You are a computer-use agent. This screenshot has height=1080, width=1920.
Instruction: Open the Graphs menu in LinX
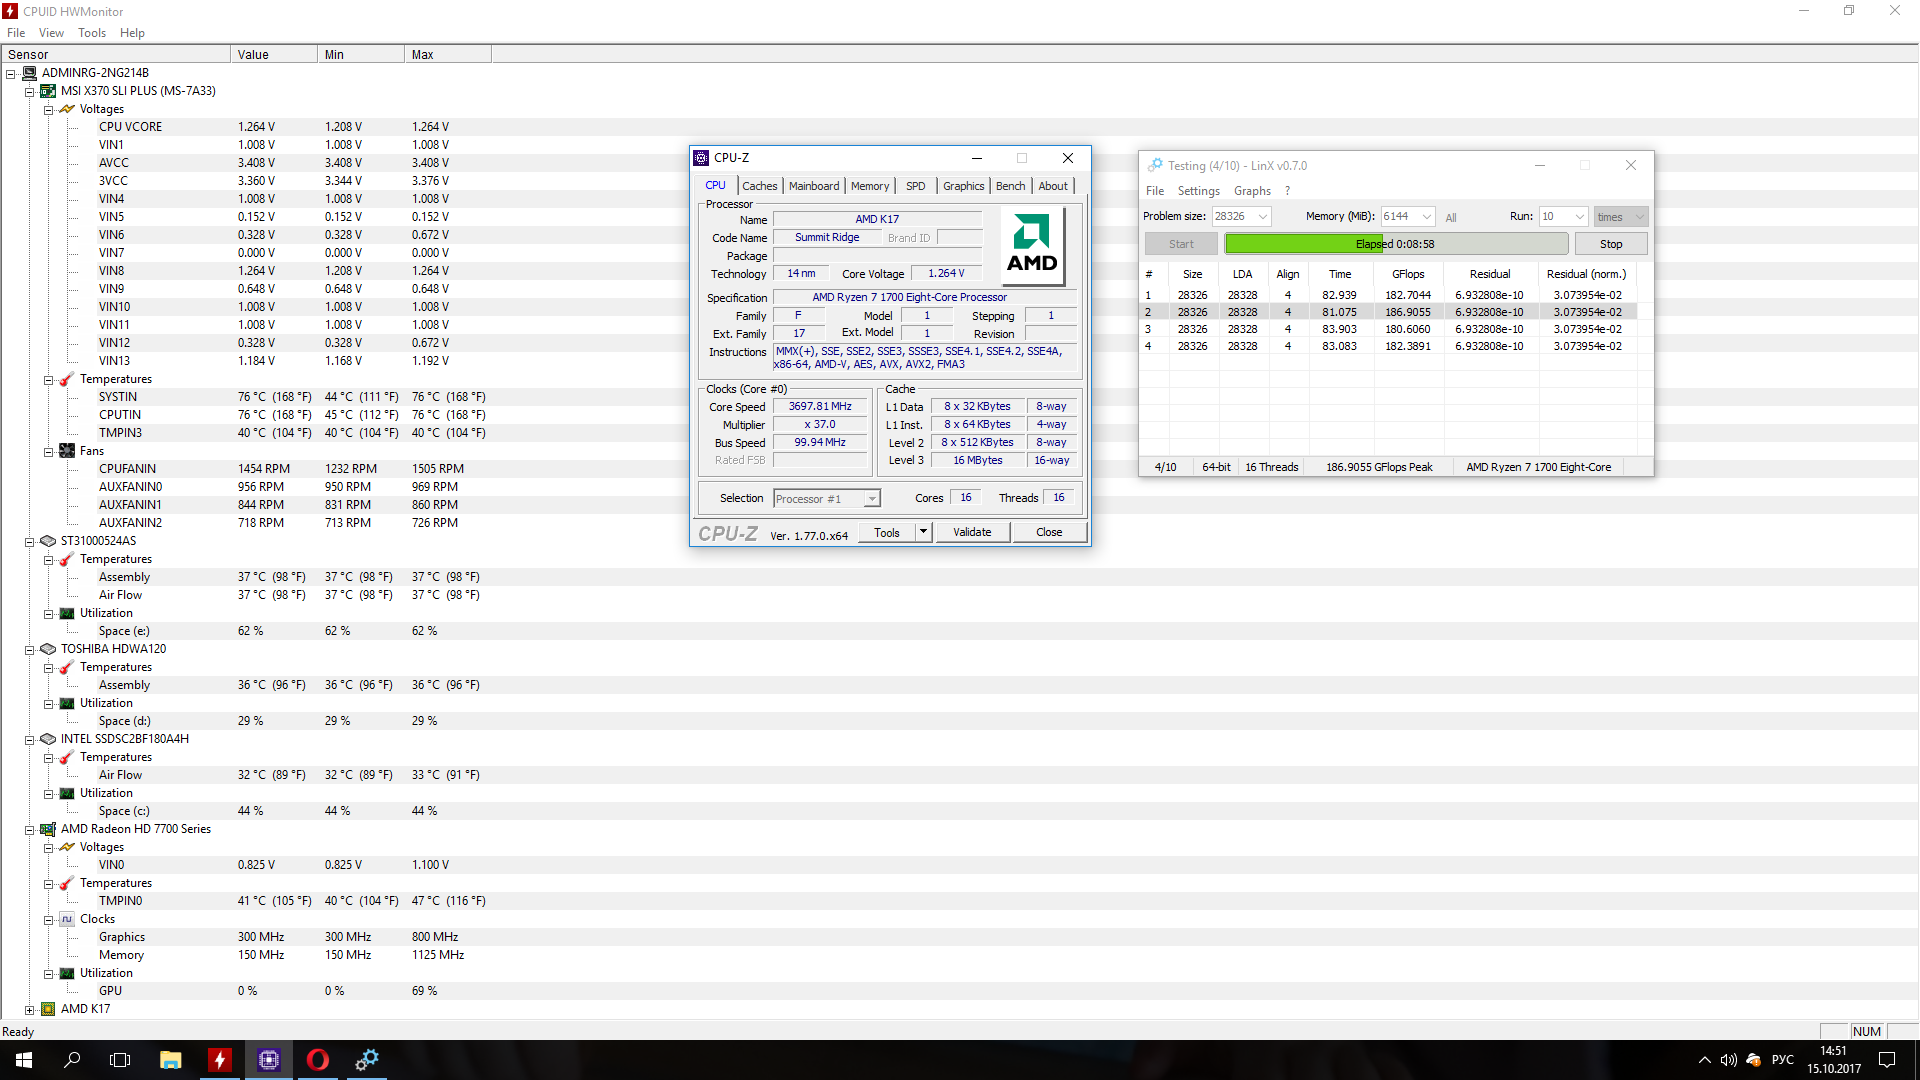tap(1251, 191)
